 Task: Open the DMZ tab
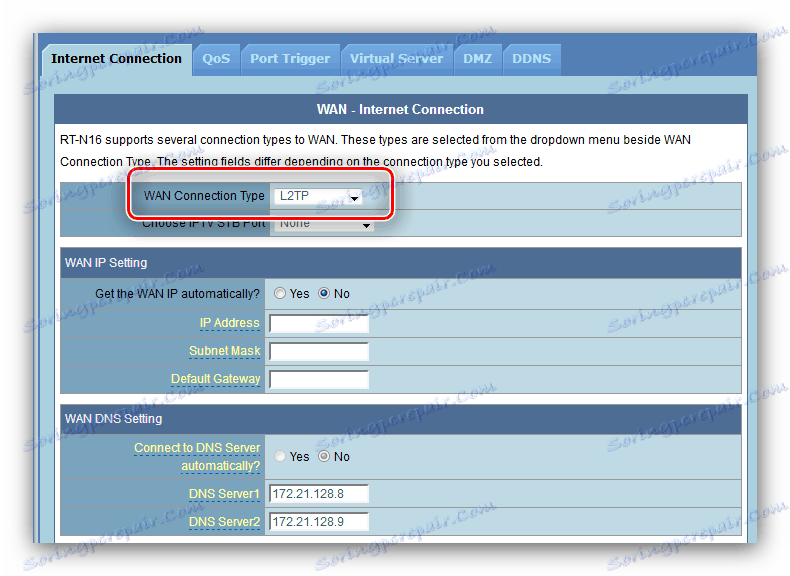click(x=478, y=59)
